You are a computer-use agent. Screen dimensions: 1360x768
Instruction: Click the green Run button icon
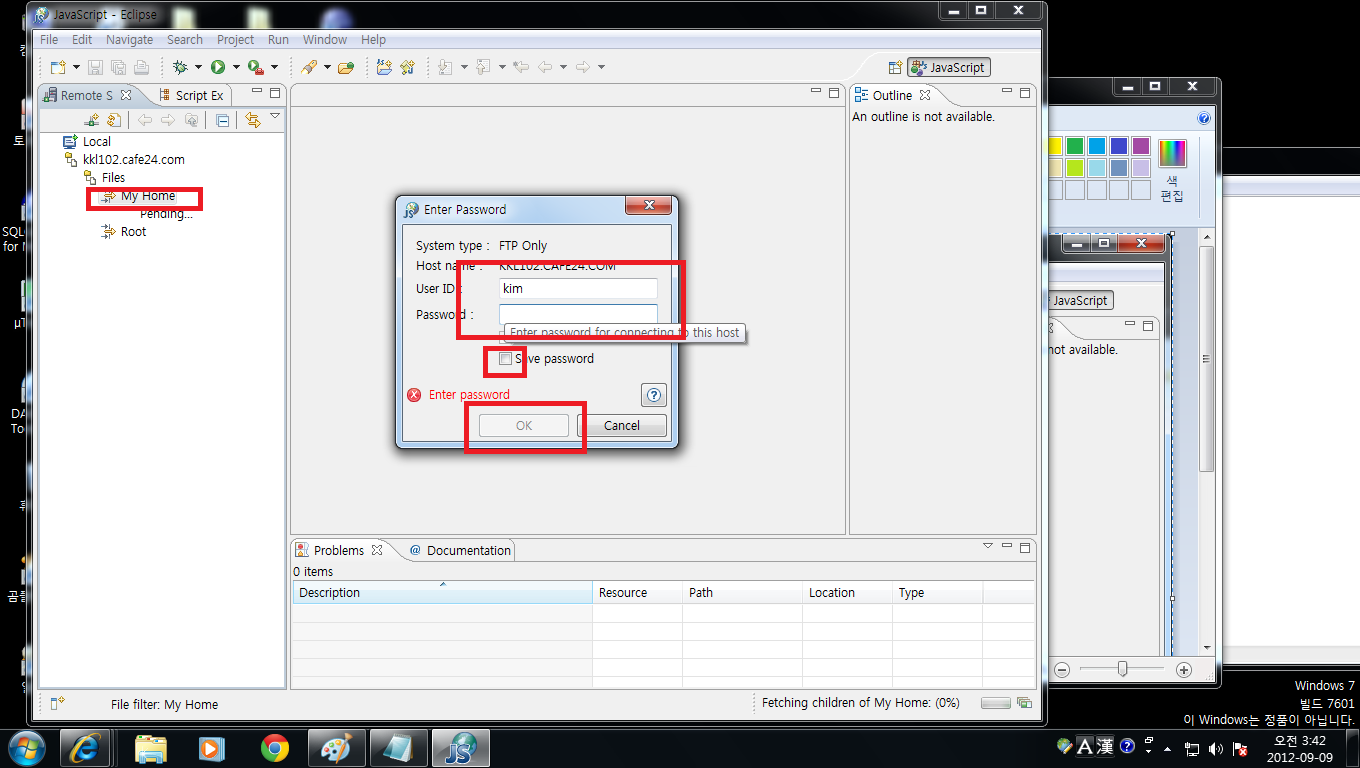[218, 67]
